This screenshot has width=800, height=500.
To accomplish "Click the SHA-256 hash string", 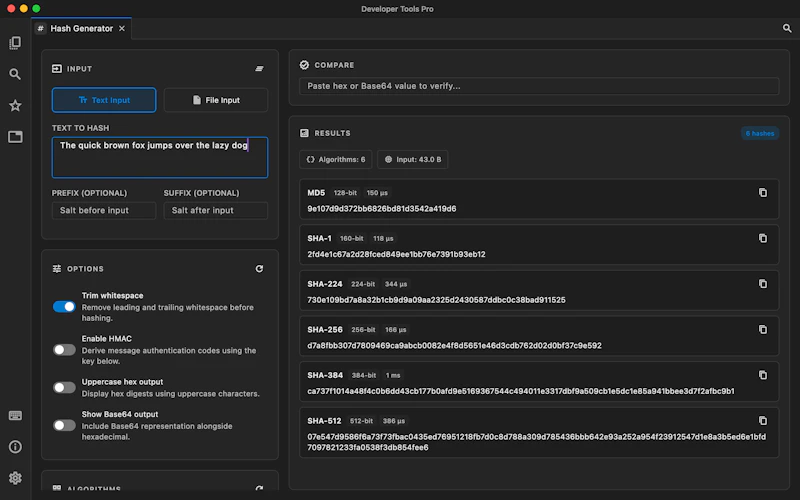I will click(x=454, y=345).
